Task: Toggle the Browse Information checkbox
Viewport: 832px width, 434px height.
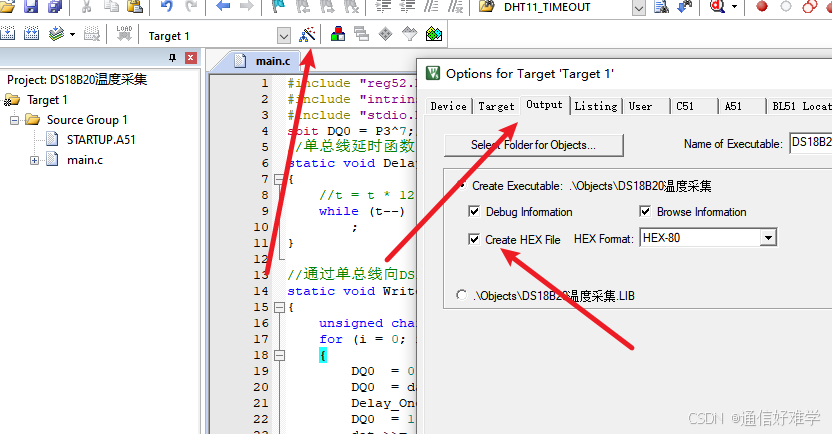Action: point(645,212)
